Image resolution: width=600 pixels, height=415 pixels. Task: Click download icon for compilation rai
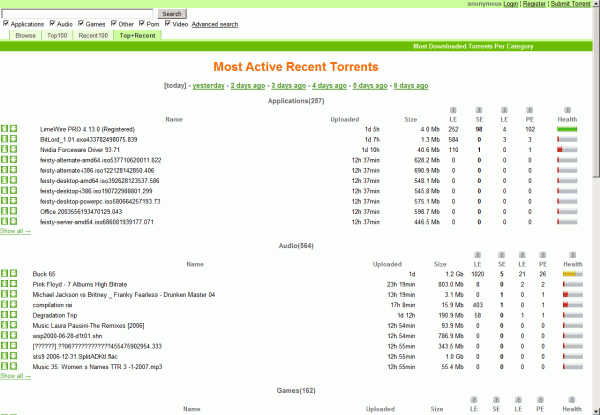click(13, 304)
